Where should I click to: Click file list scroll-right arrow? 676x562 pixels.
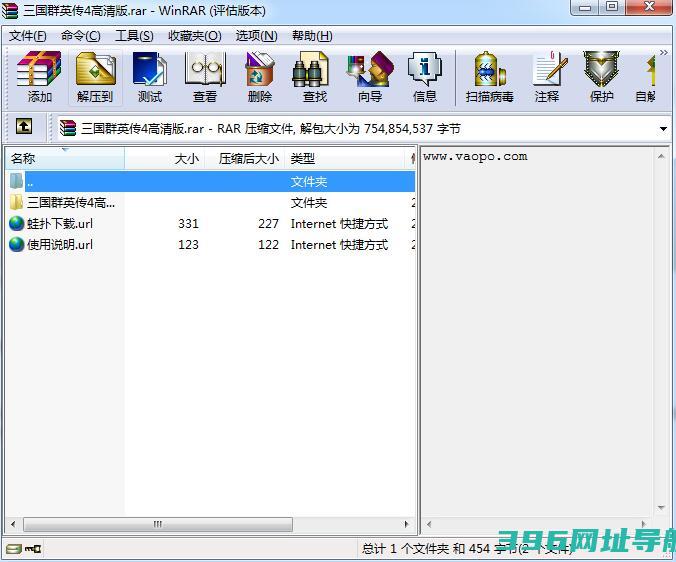[406, 525]
